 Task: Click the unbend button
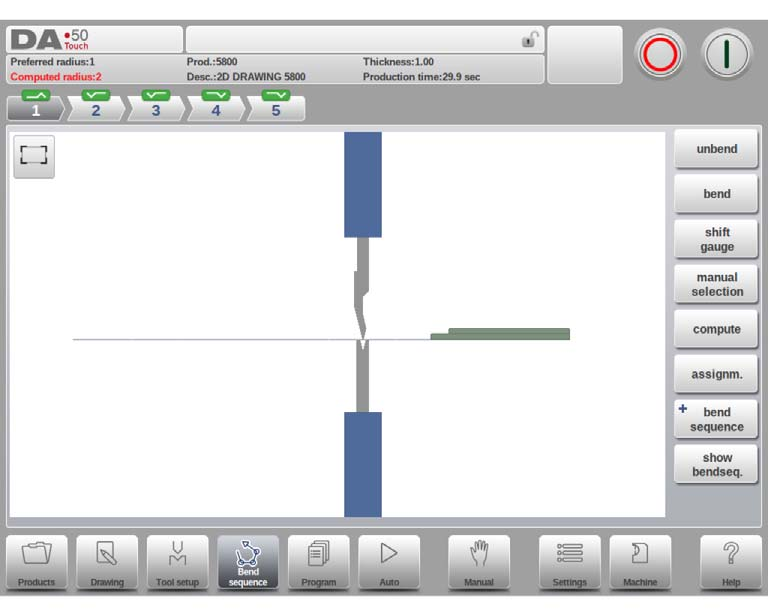tap(716, 149)
